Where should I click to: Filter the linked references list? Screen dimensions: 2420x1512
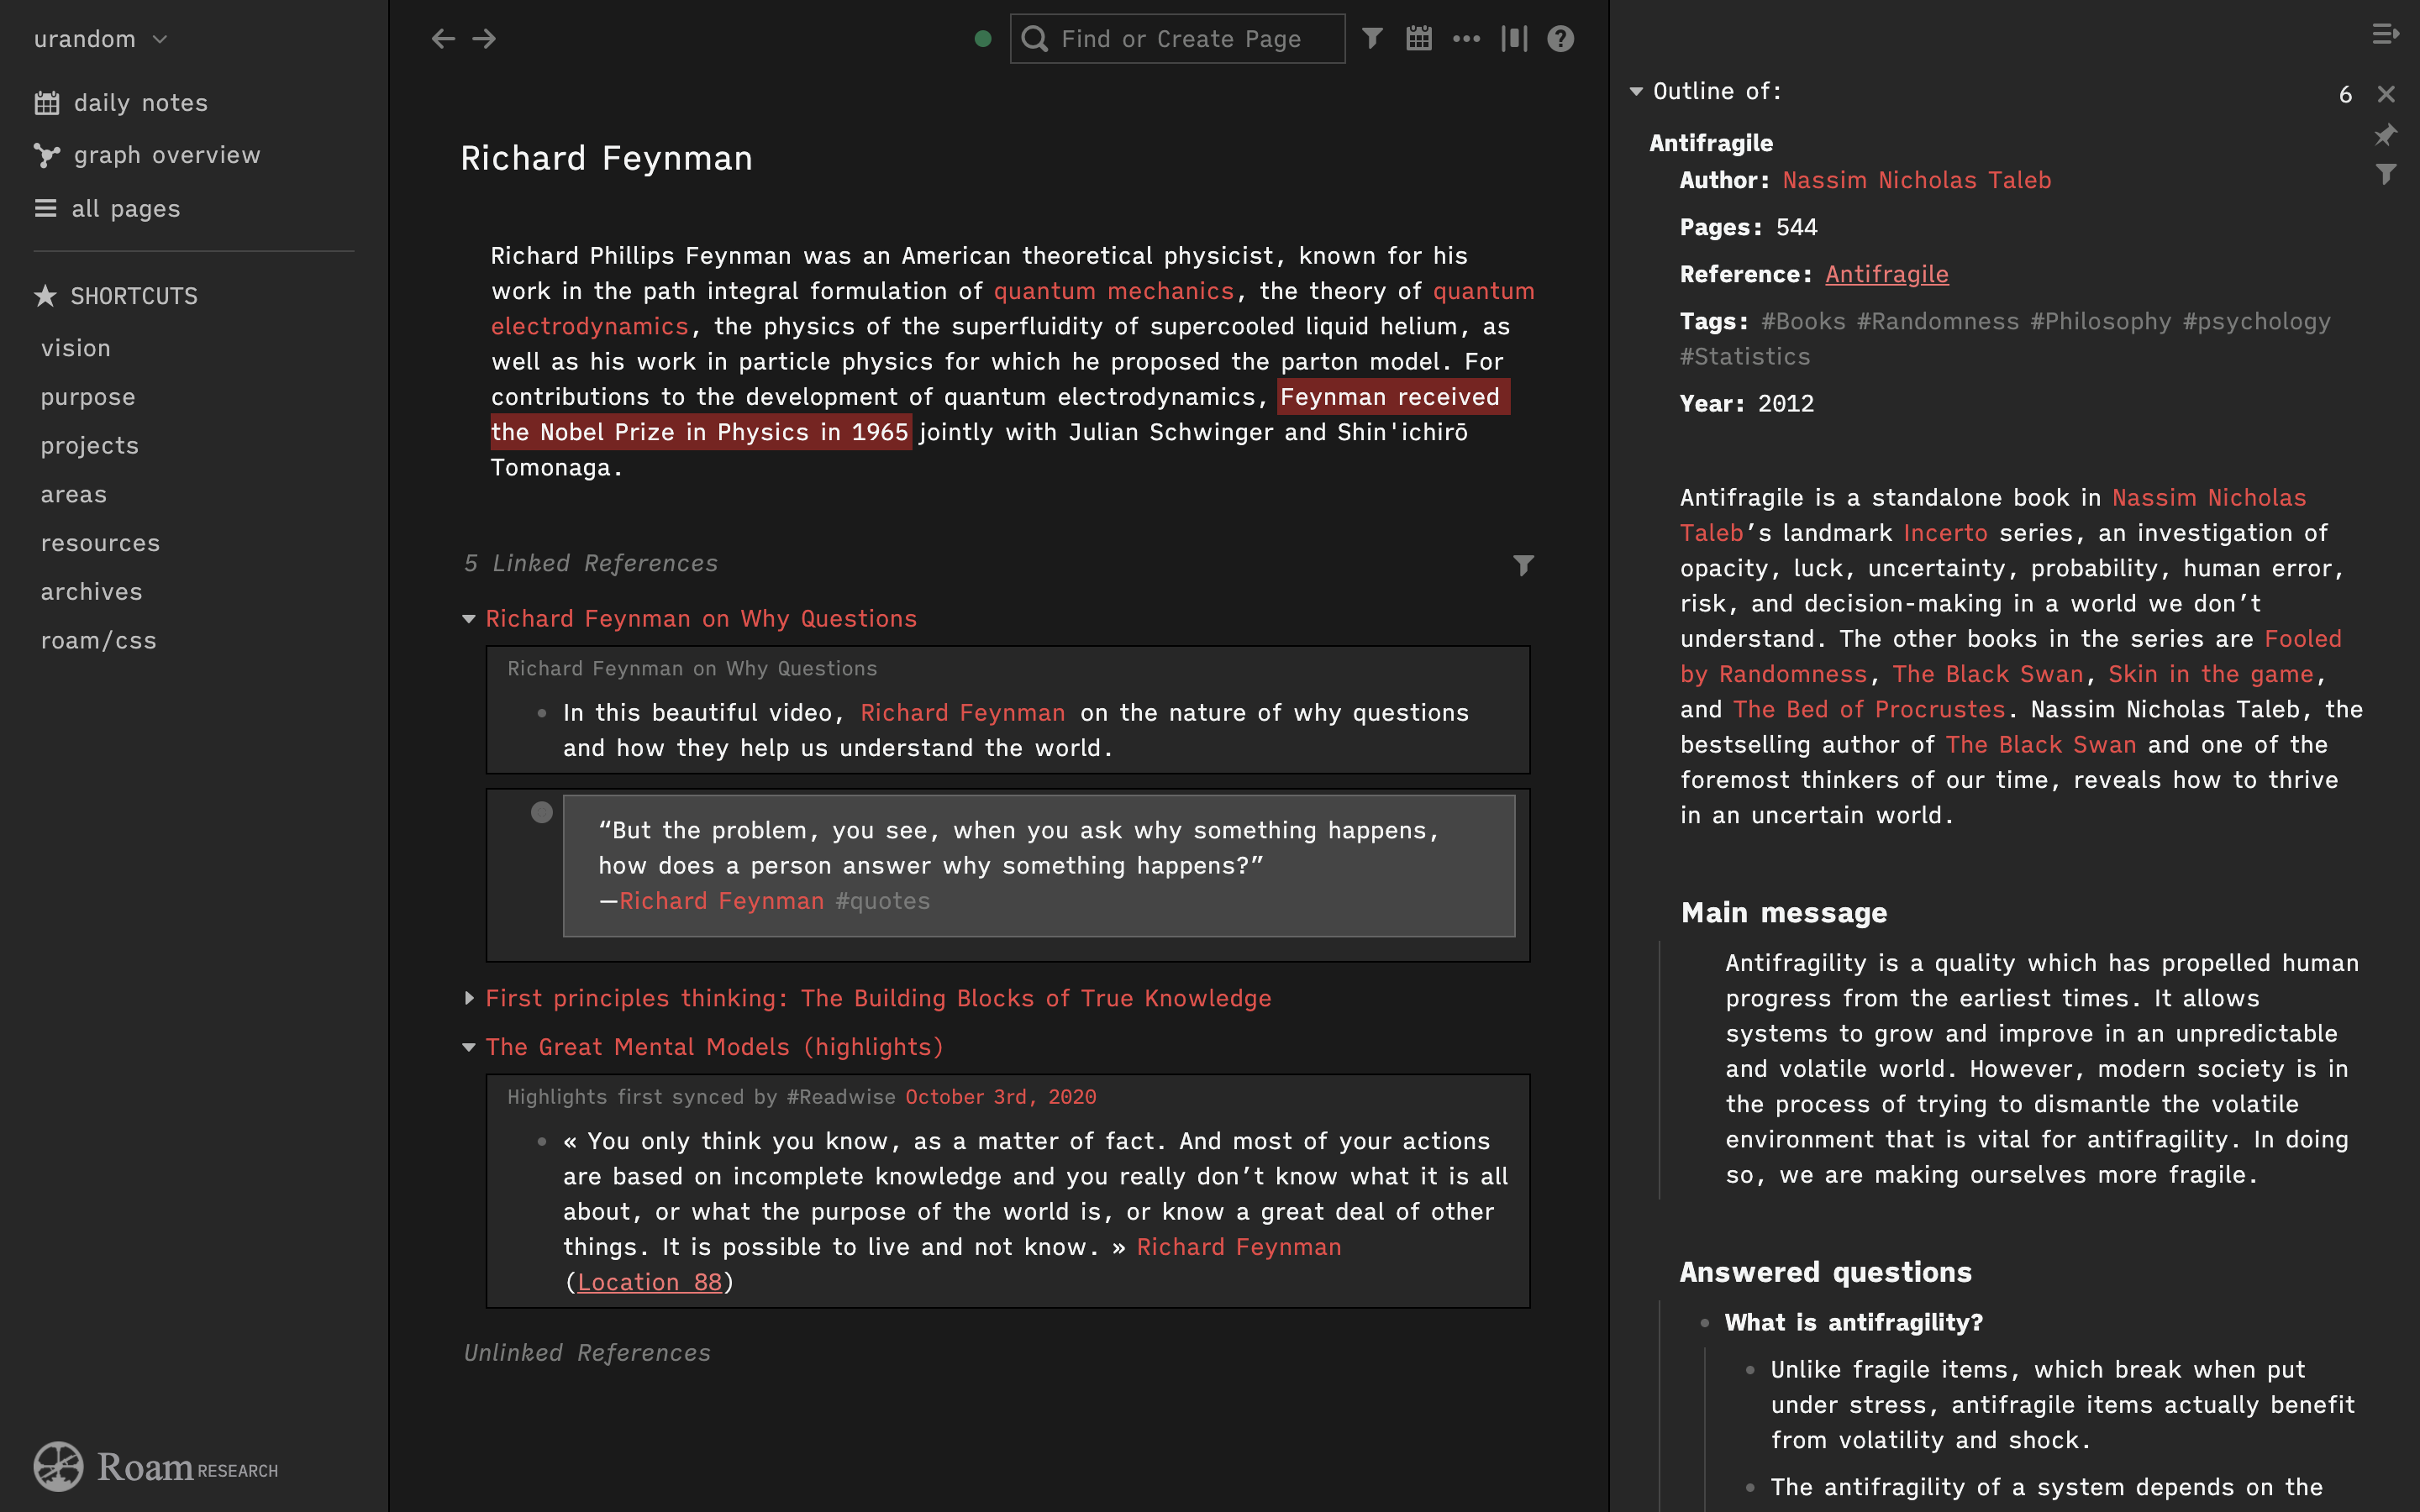coord(1522,565)
